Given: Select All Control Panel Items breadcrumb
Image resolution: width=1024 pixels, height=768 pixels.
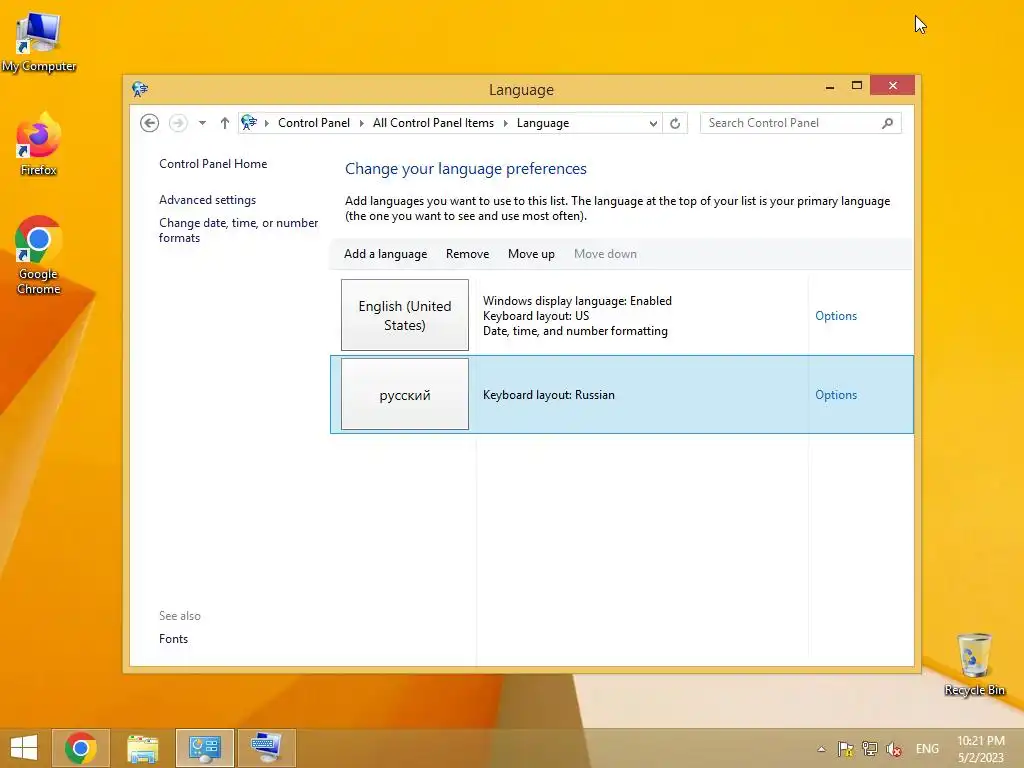Looking at the screenshot, I should click(x=433, y=123).
